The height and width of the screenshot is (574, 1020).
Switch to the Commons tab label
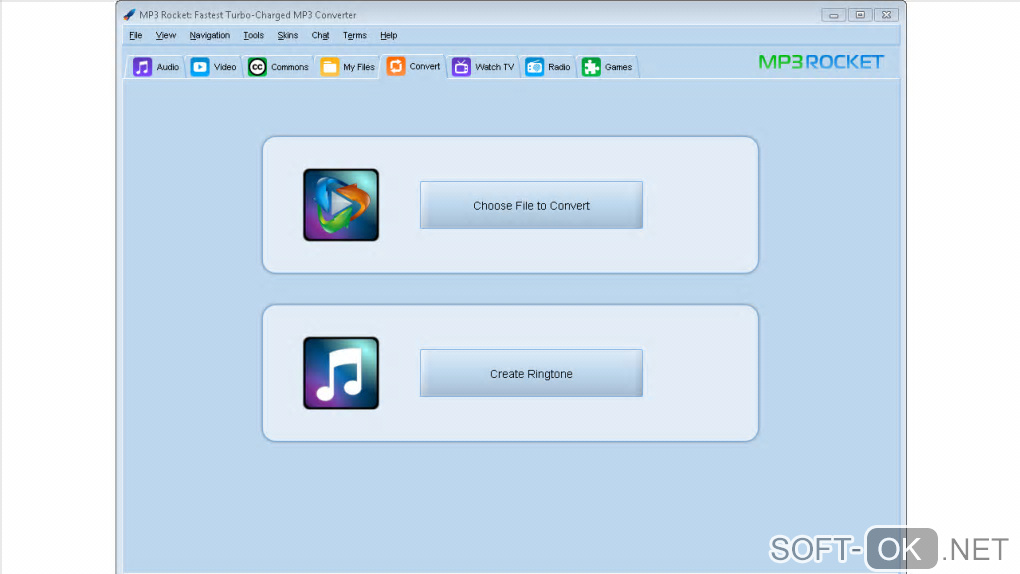(289, 67)
